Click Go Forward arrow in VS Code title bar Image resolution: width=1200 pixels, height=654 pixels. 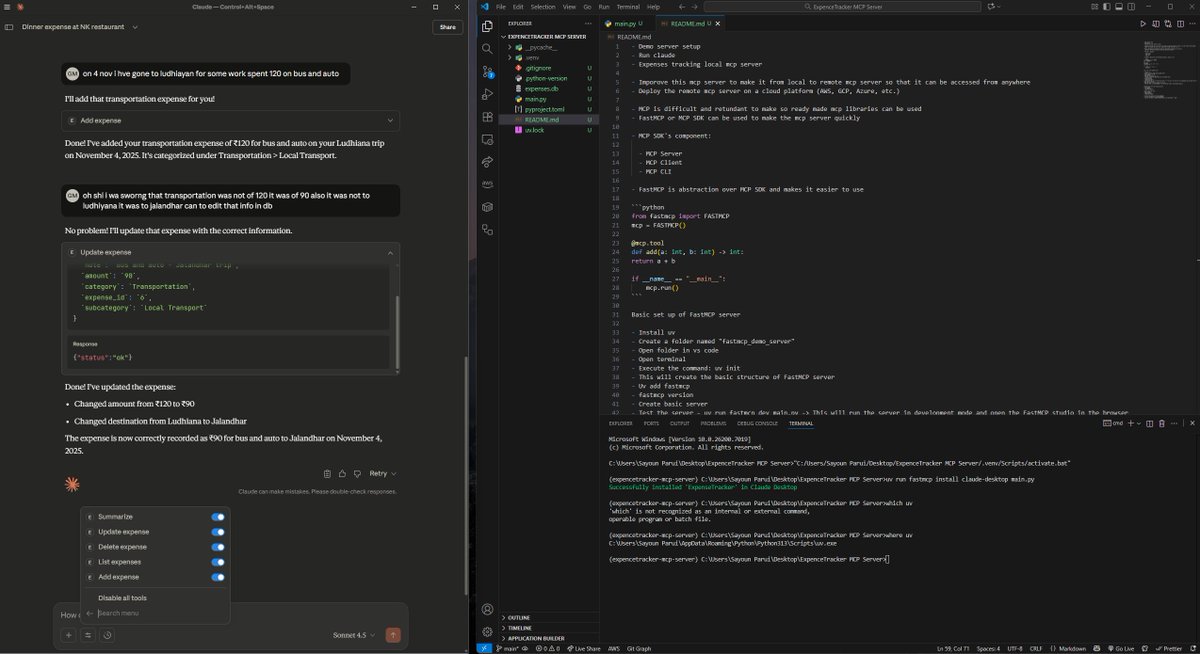(x=696, y=6)
